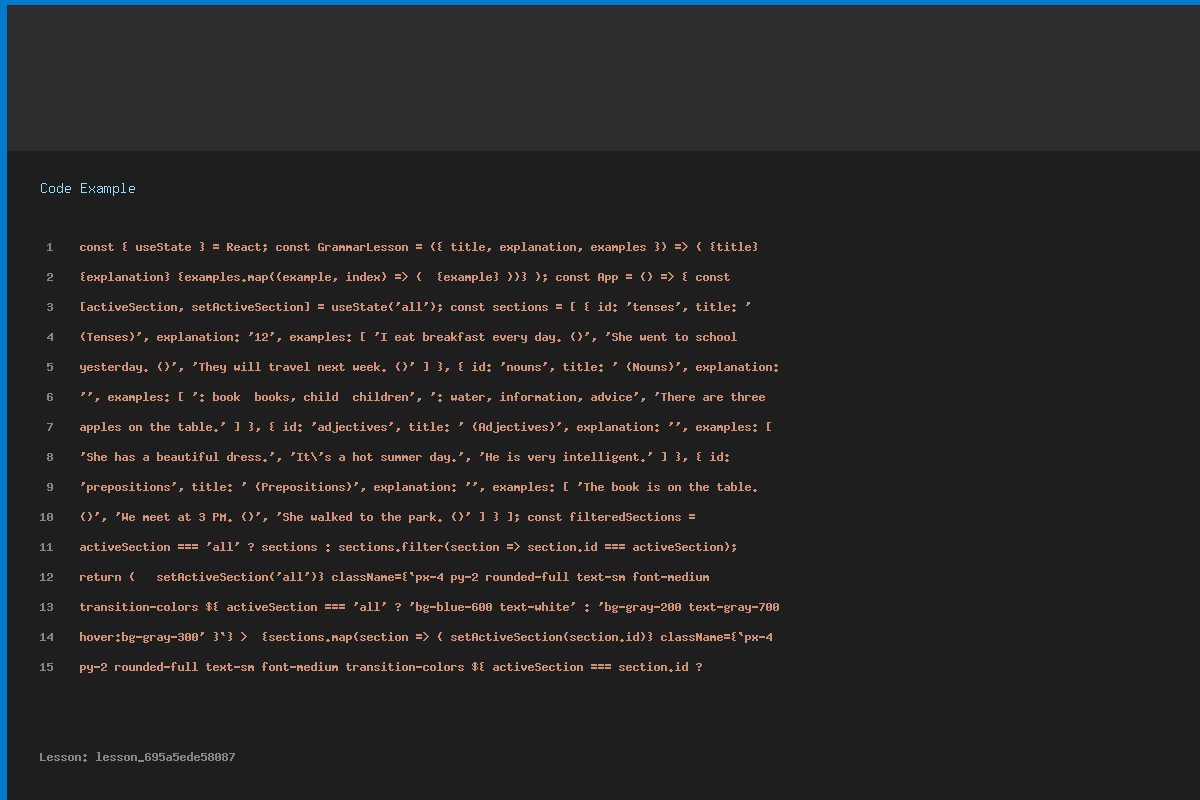Select line number 12 in the gutter
1200x800 pixels.
coord(47,577)
